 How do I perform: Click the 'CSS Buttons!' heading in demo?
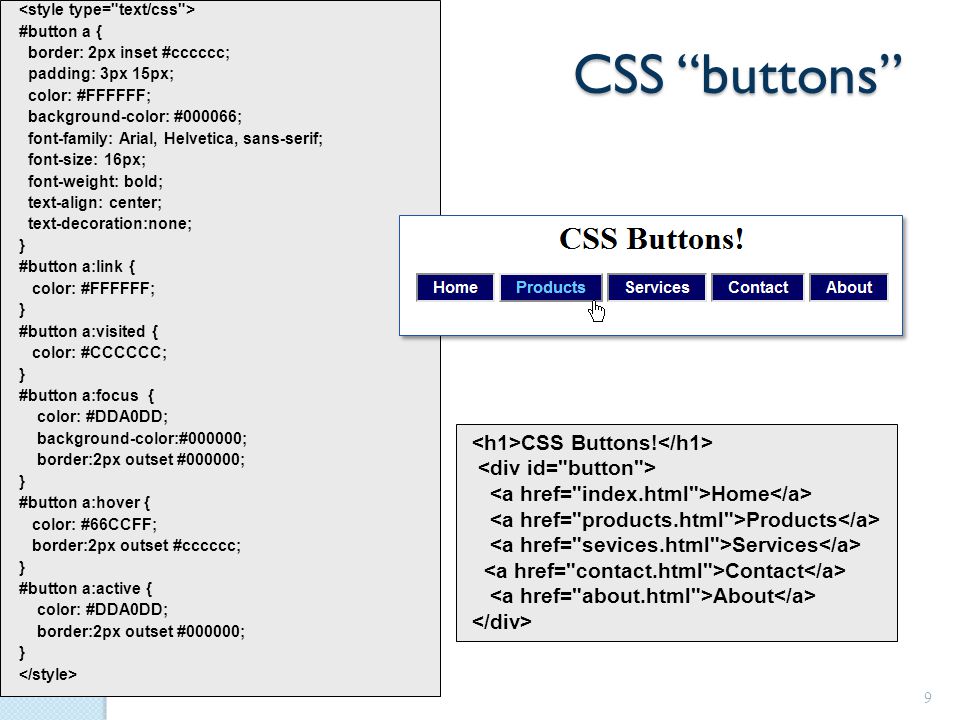pos(651,239)
